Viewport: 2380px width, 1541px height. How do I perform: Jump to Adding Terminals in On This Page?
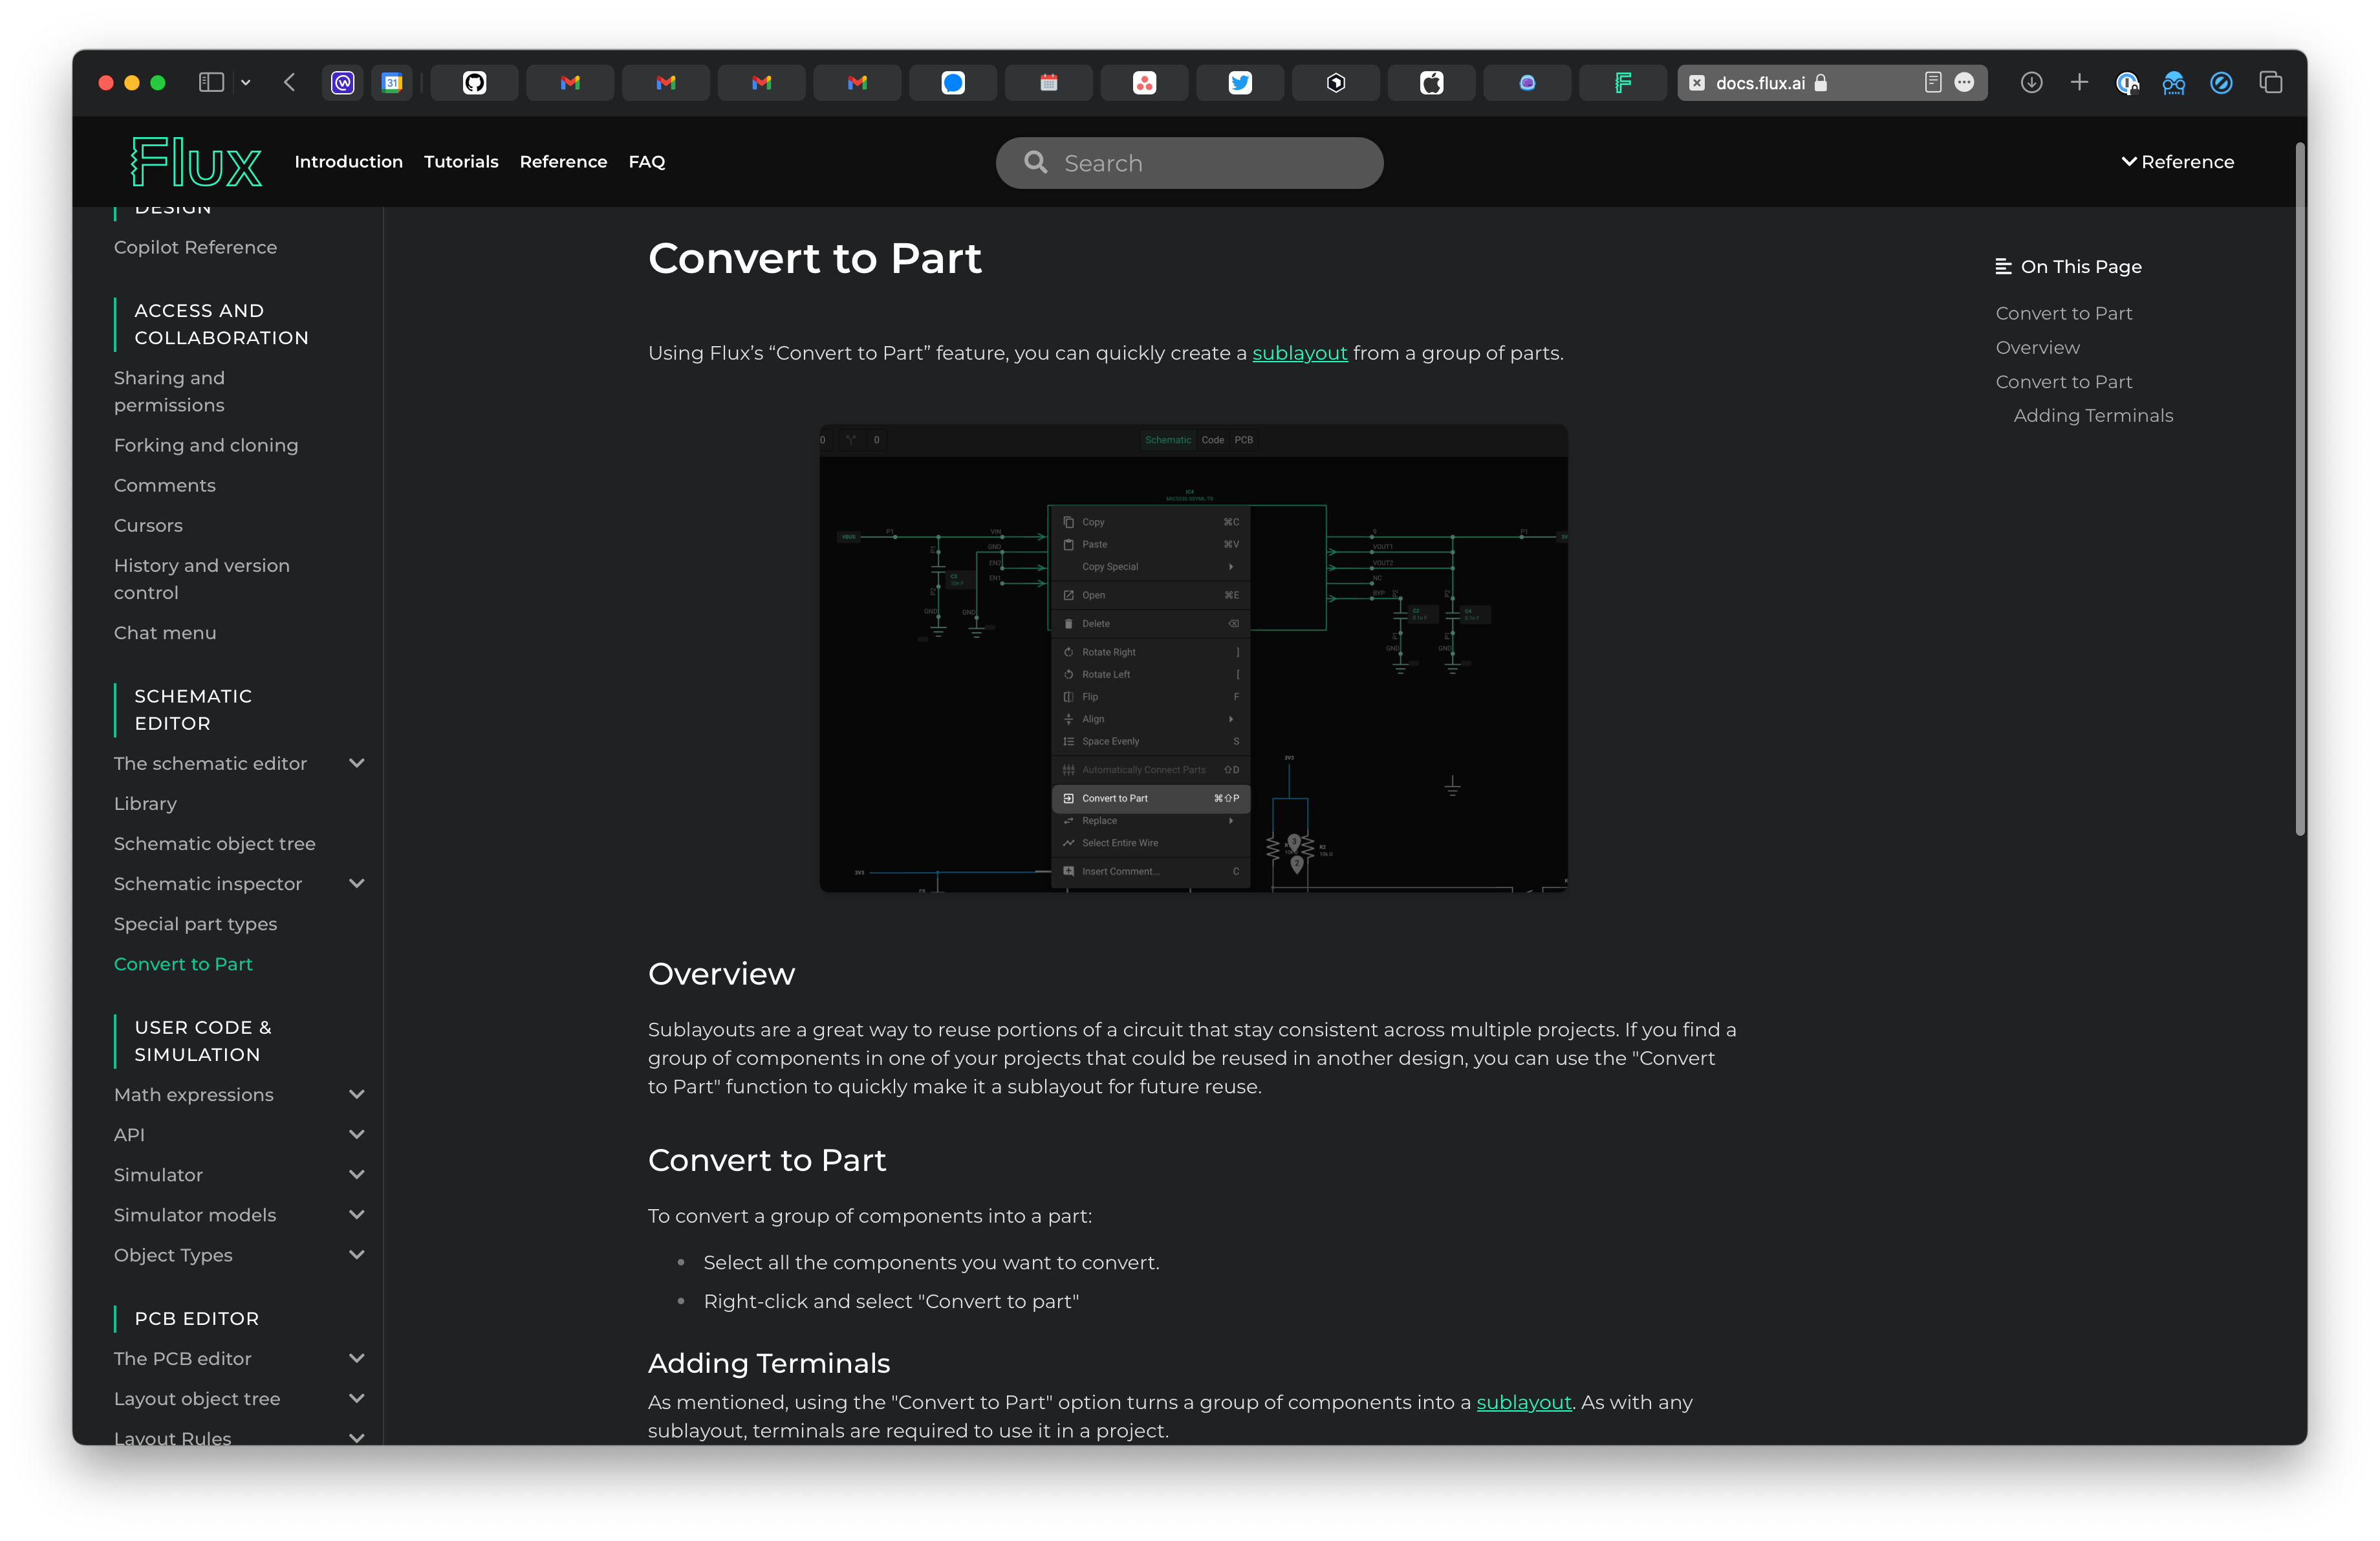(x=2093, y=415)
